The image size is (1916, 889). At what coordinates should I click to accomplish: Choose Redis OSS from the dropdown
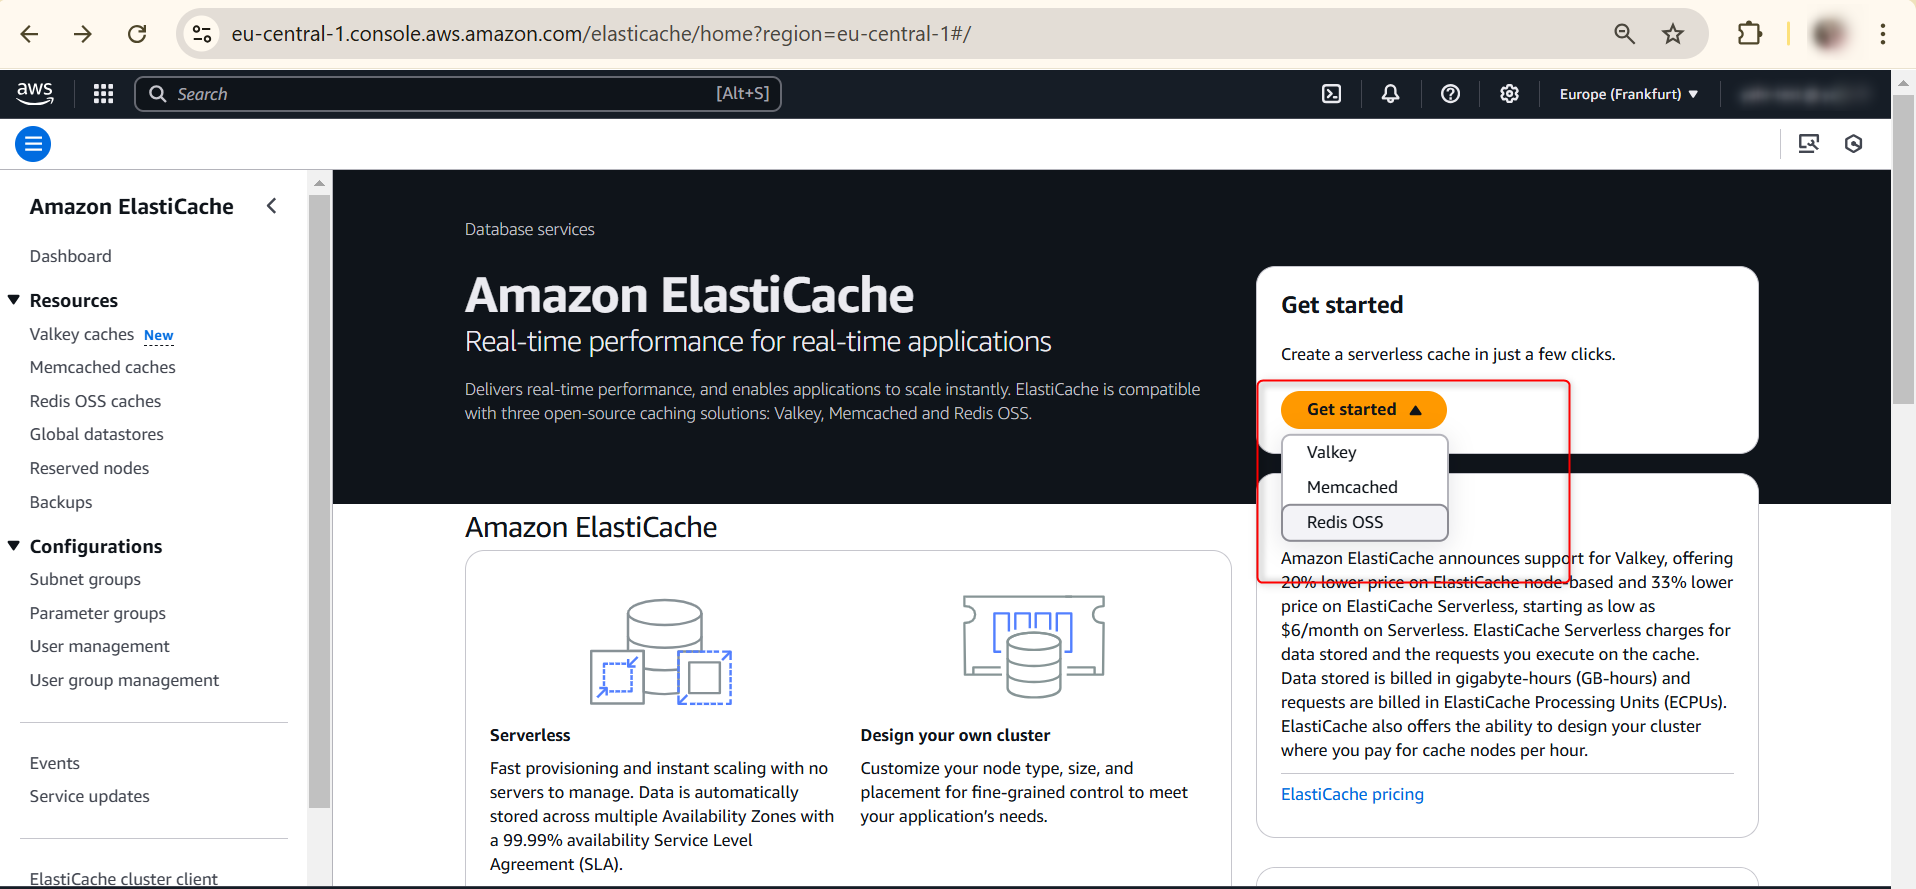coord(1344,522)
